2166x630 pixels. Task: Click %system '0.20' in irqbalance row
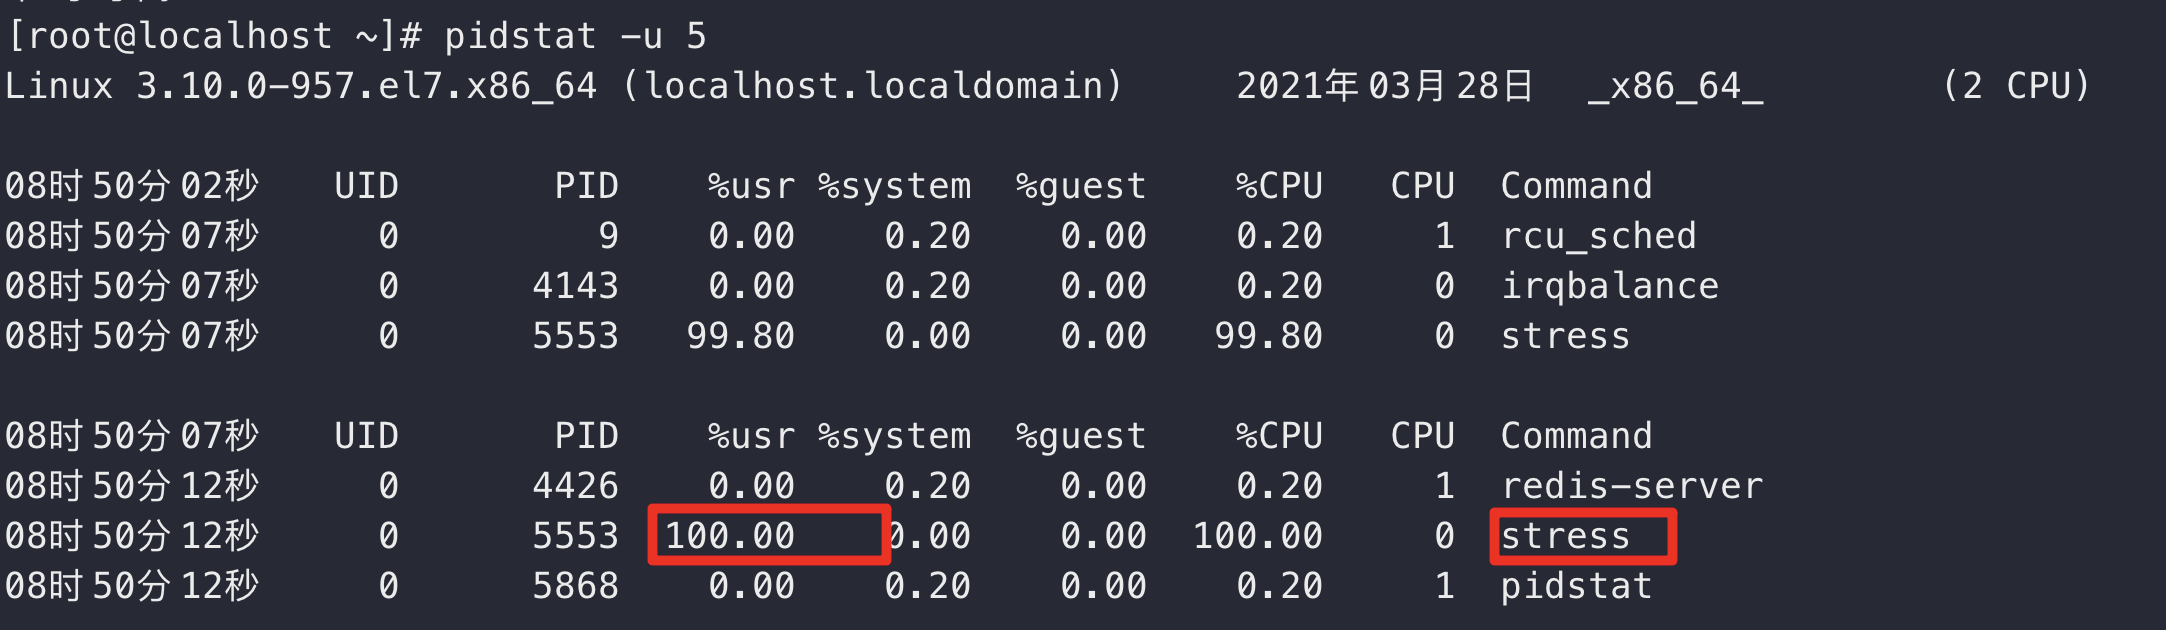tap(928, 287)
